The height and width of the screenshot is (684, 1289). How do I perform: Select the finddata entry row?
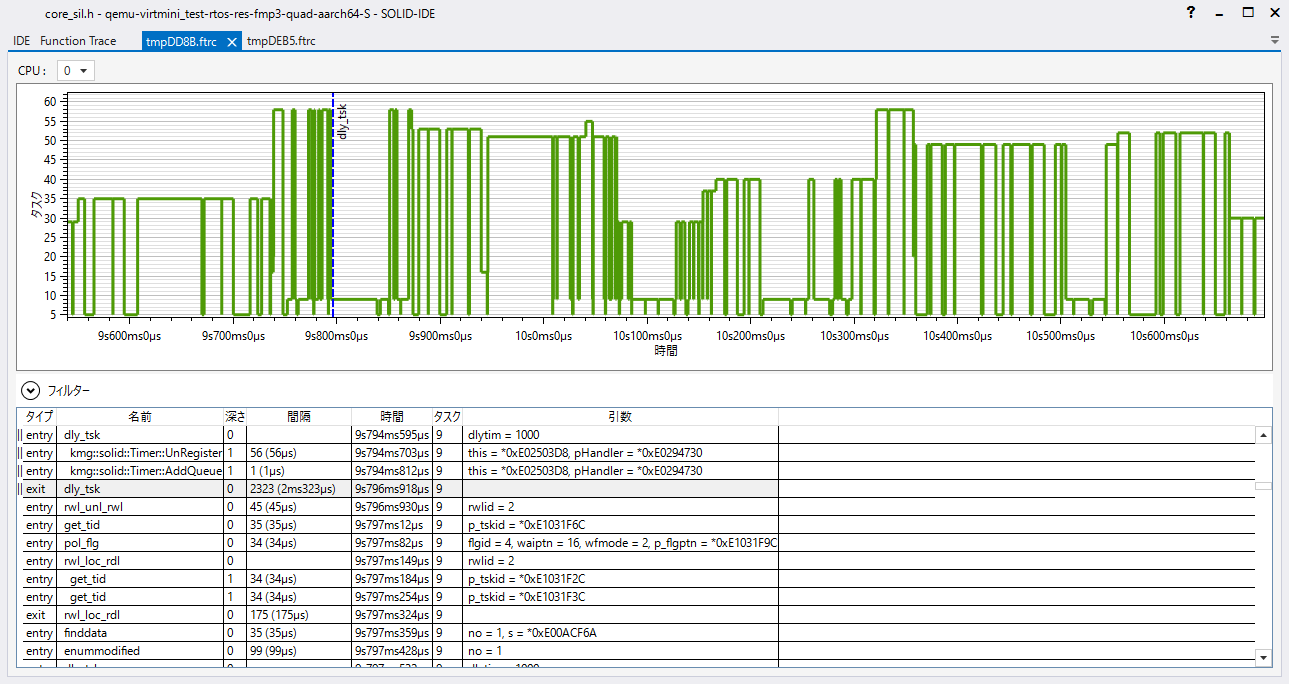click(x=87, y=633)
